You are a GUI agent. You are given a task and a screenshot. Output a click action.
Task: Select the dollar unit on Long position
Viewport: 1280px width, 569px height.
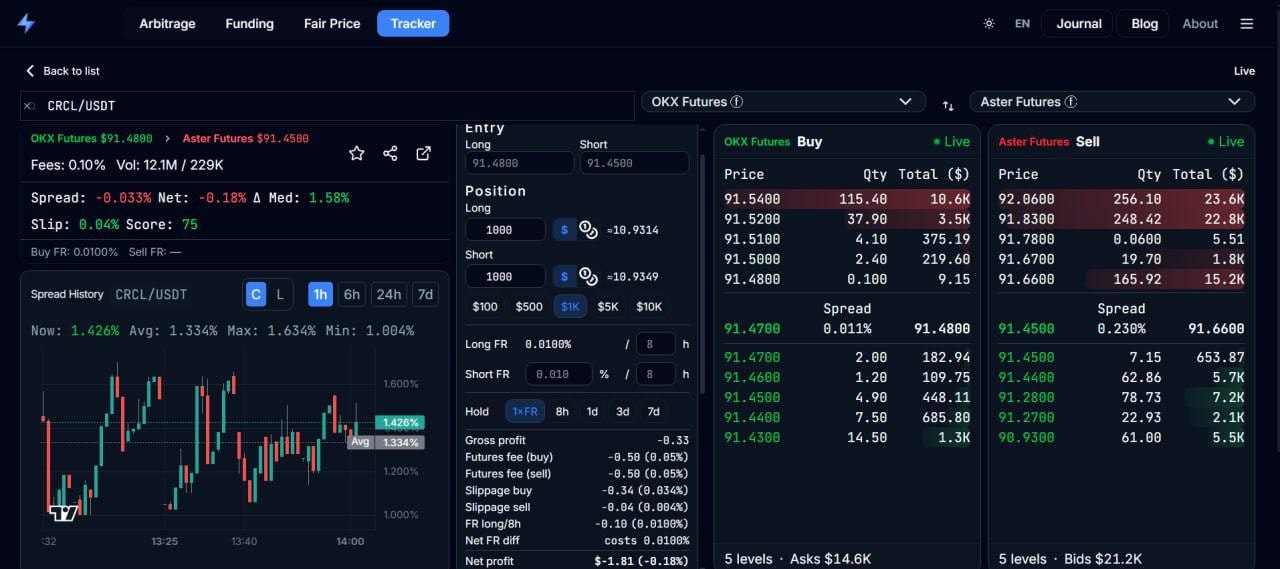[x=564, y=230]
